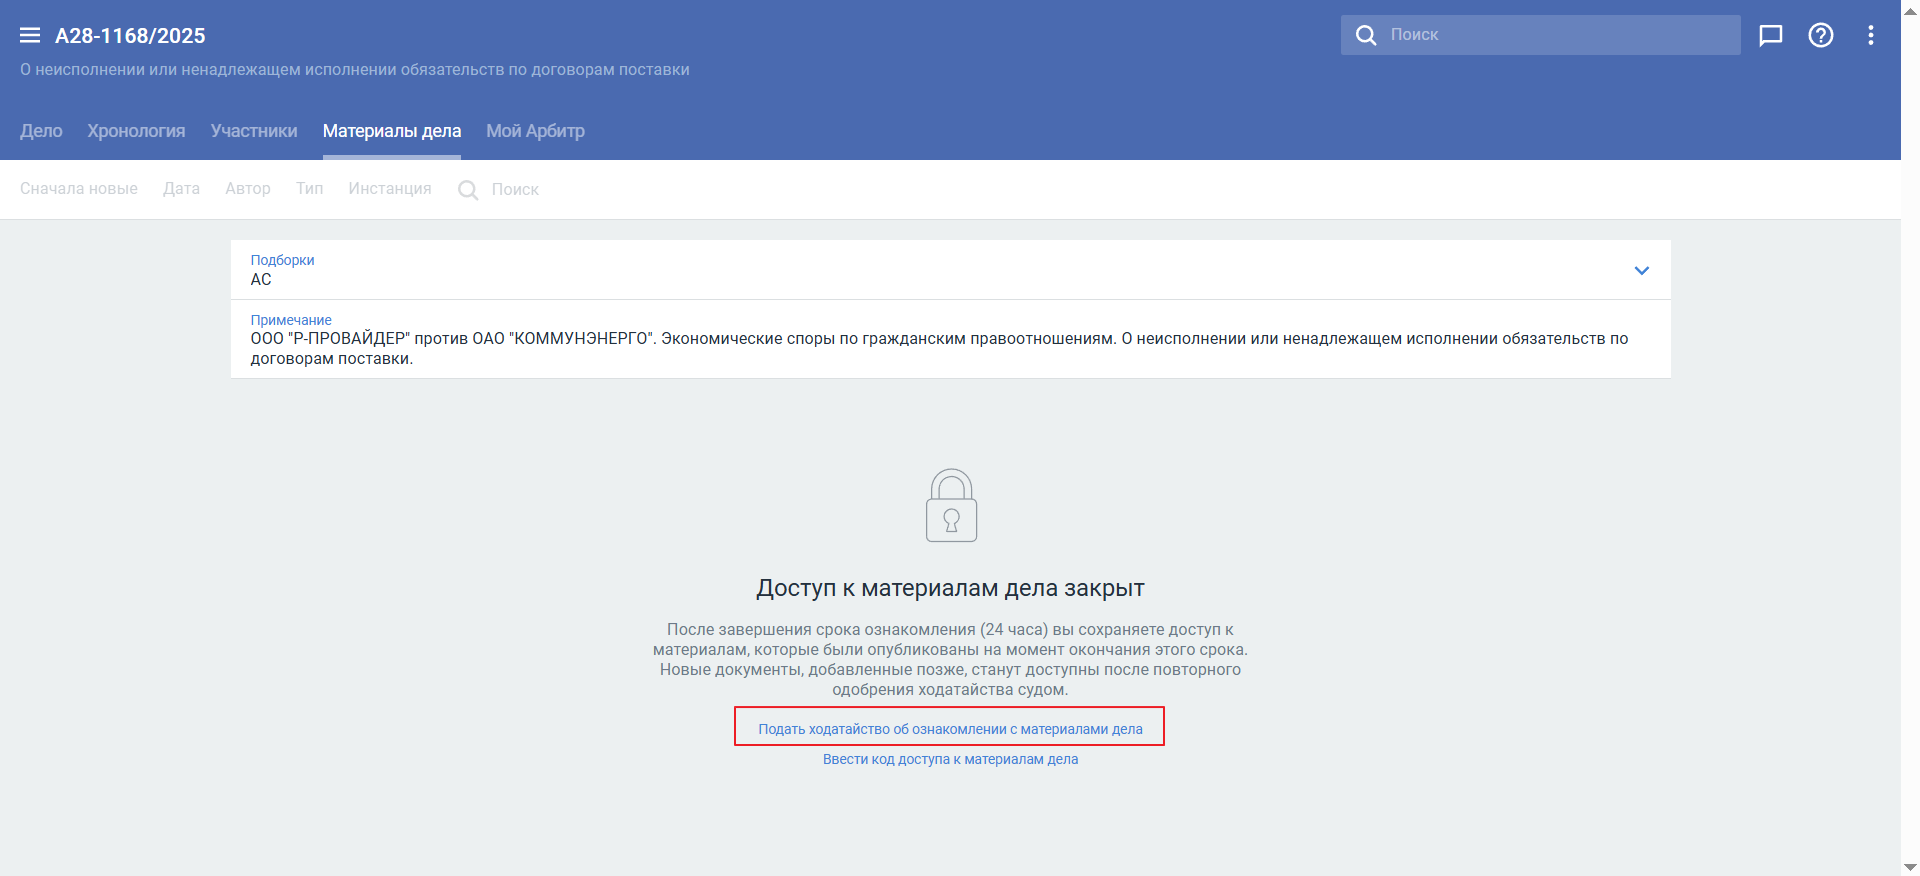This screenshot has width=1920, height=876.
Task: Click the chat messages icon
Action: pyautogui.click(x=1770, y=36)
